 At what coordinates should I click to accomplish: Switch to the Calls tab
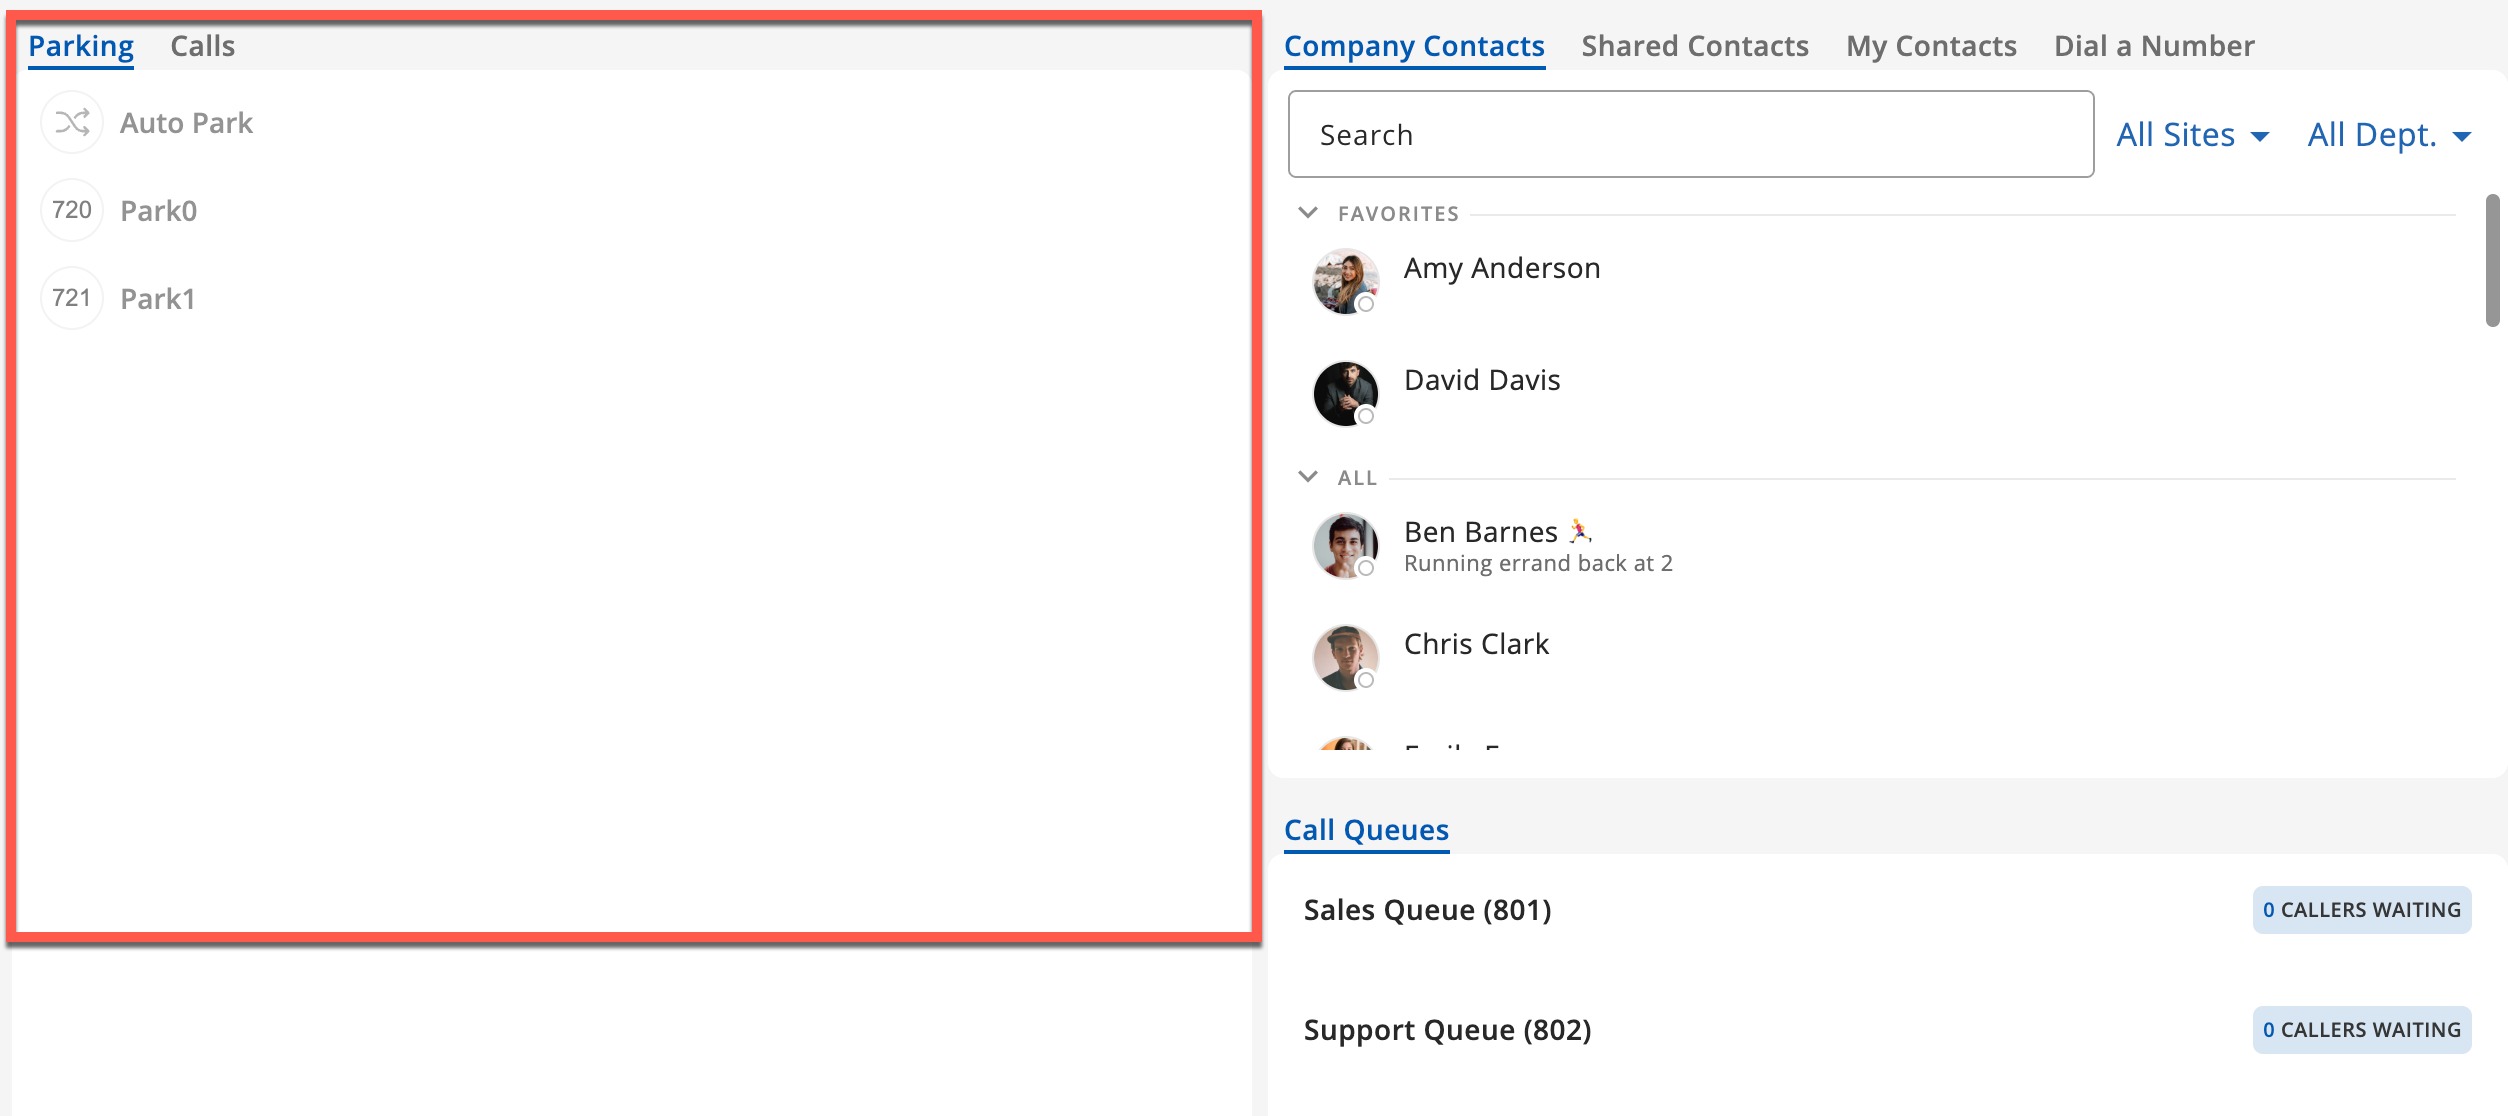[x=202, y=46]
